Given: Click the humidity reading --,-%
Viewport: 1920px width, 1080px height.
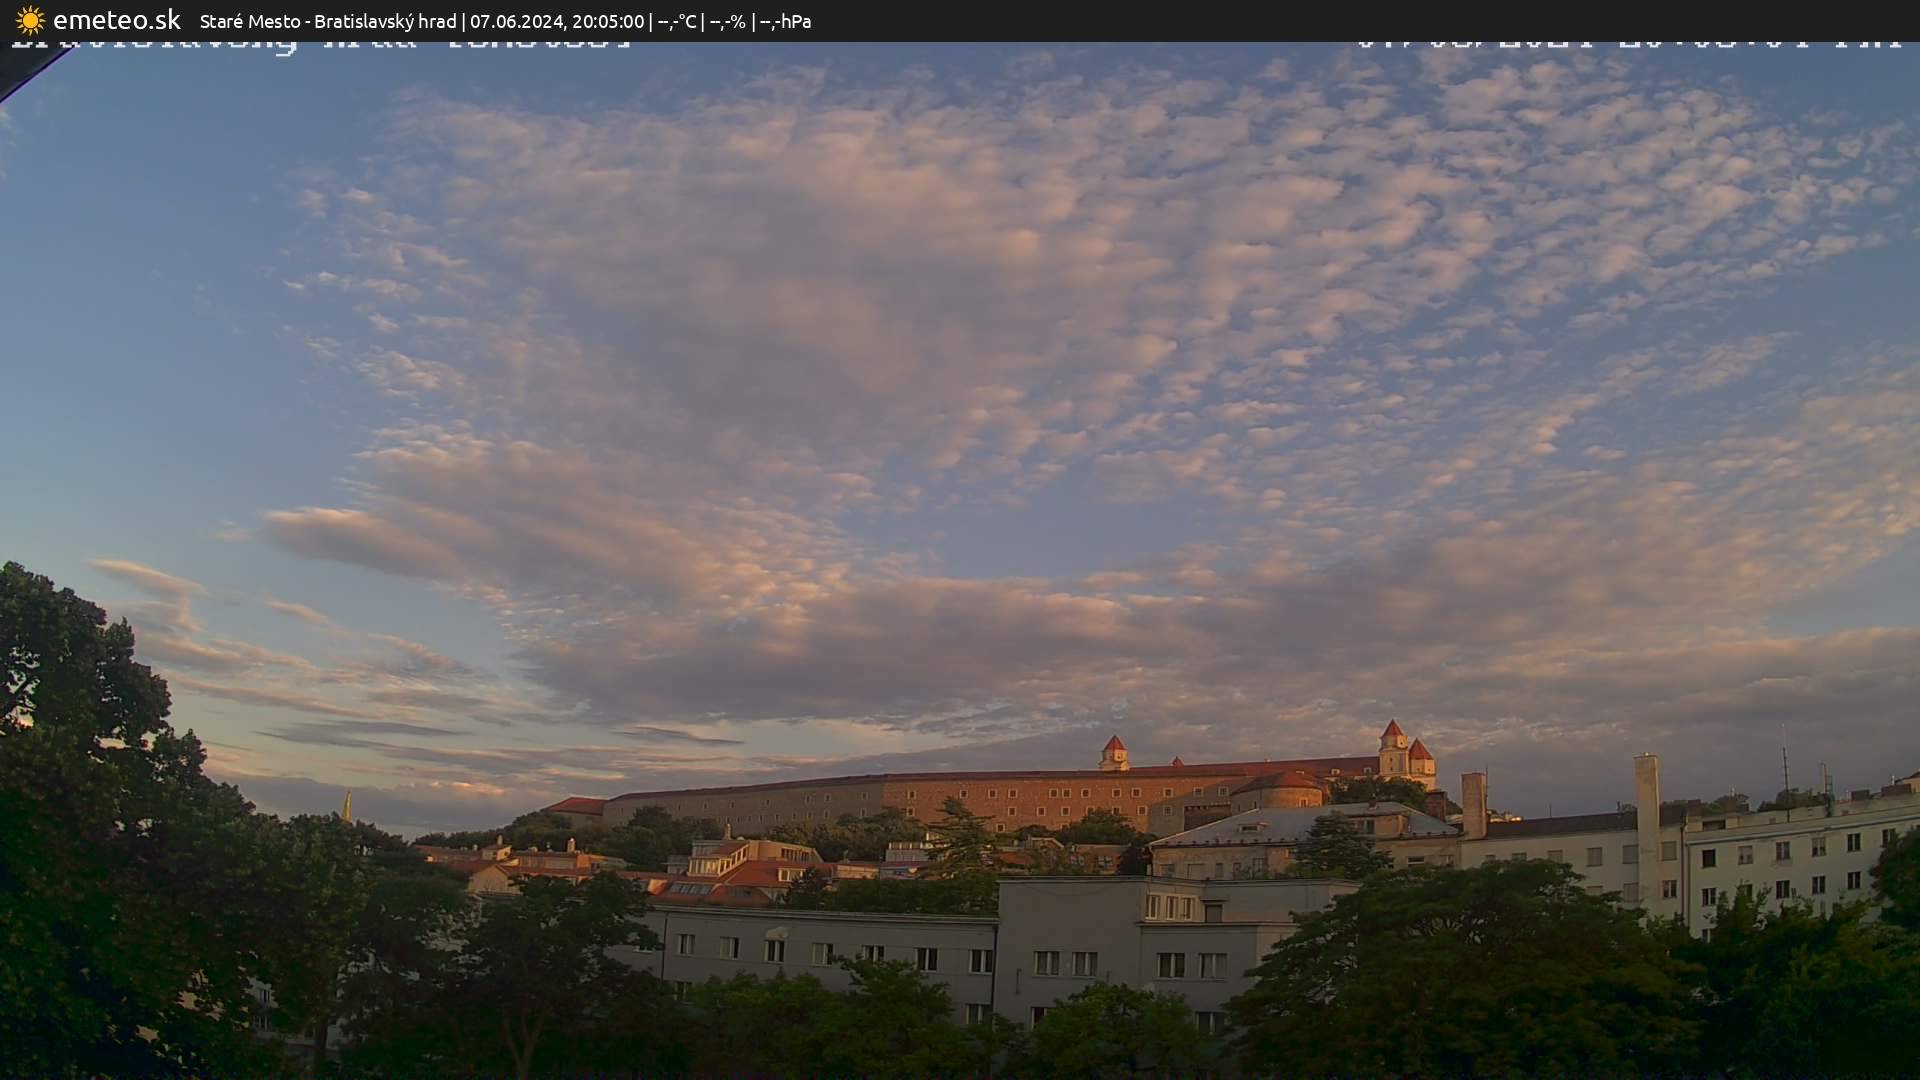Looking at the screenshot, I should tap(728, 21).
